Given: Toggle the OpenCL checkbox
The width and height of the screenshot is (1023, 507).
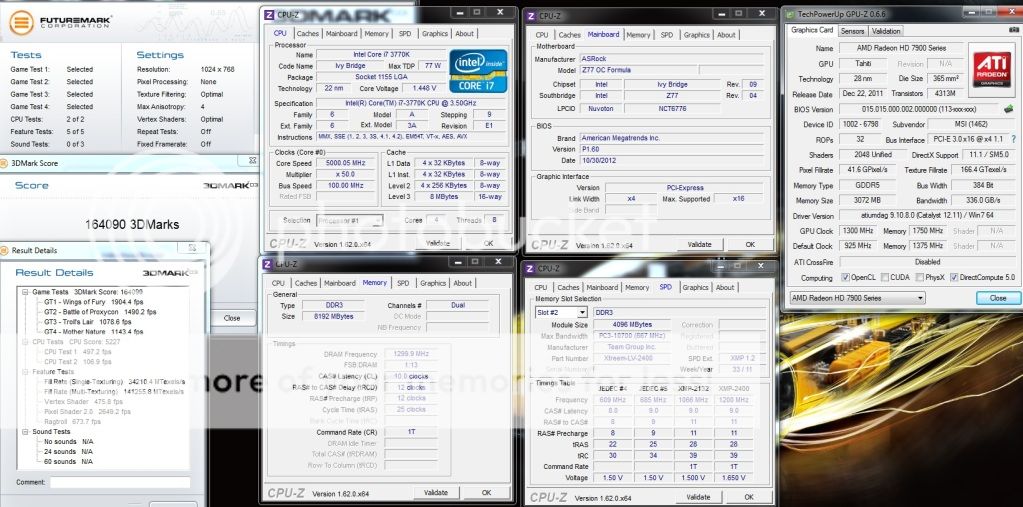Looking at the screenshot, I should (844, 278).
